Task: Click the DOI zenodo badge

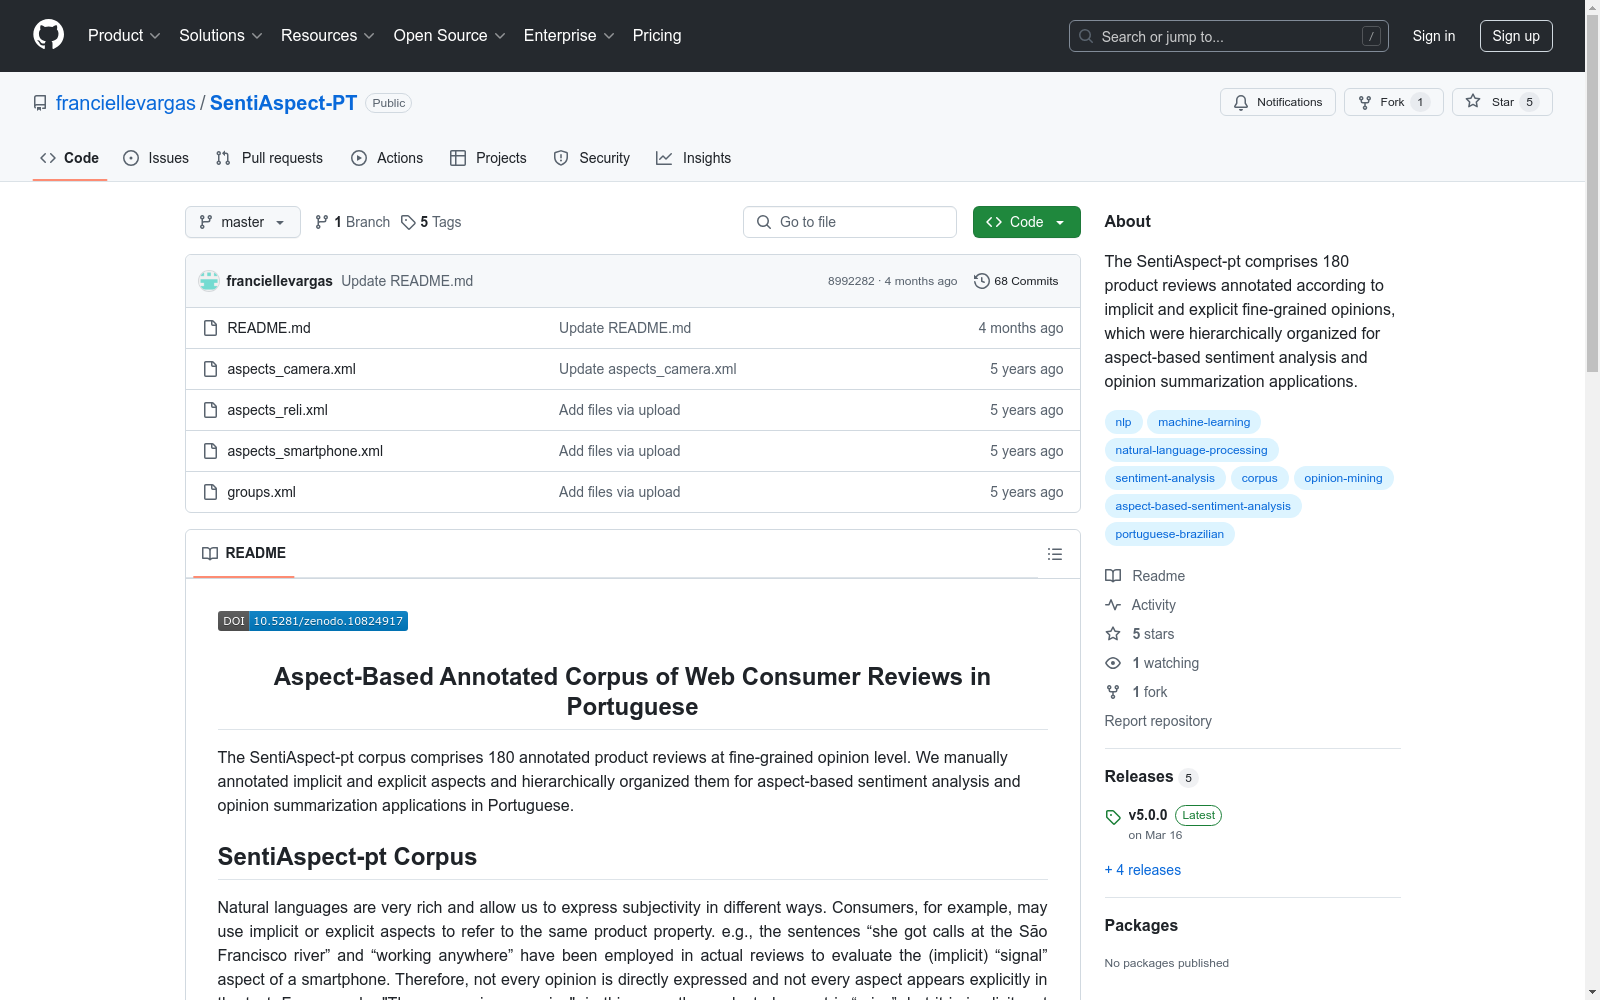Action: click(313, 621)
